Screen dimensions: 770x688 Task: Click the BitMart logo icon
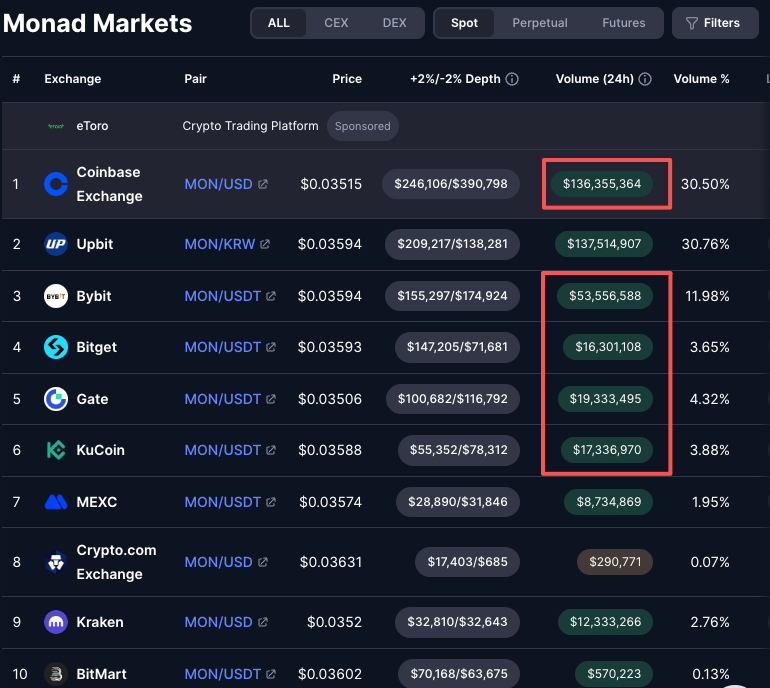coord(56,674)
